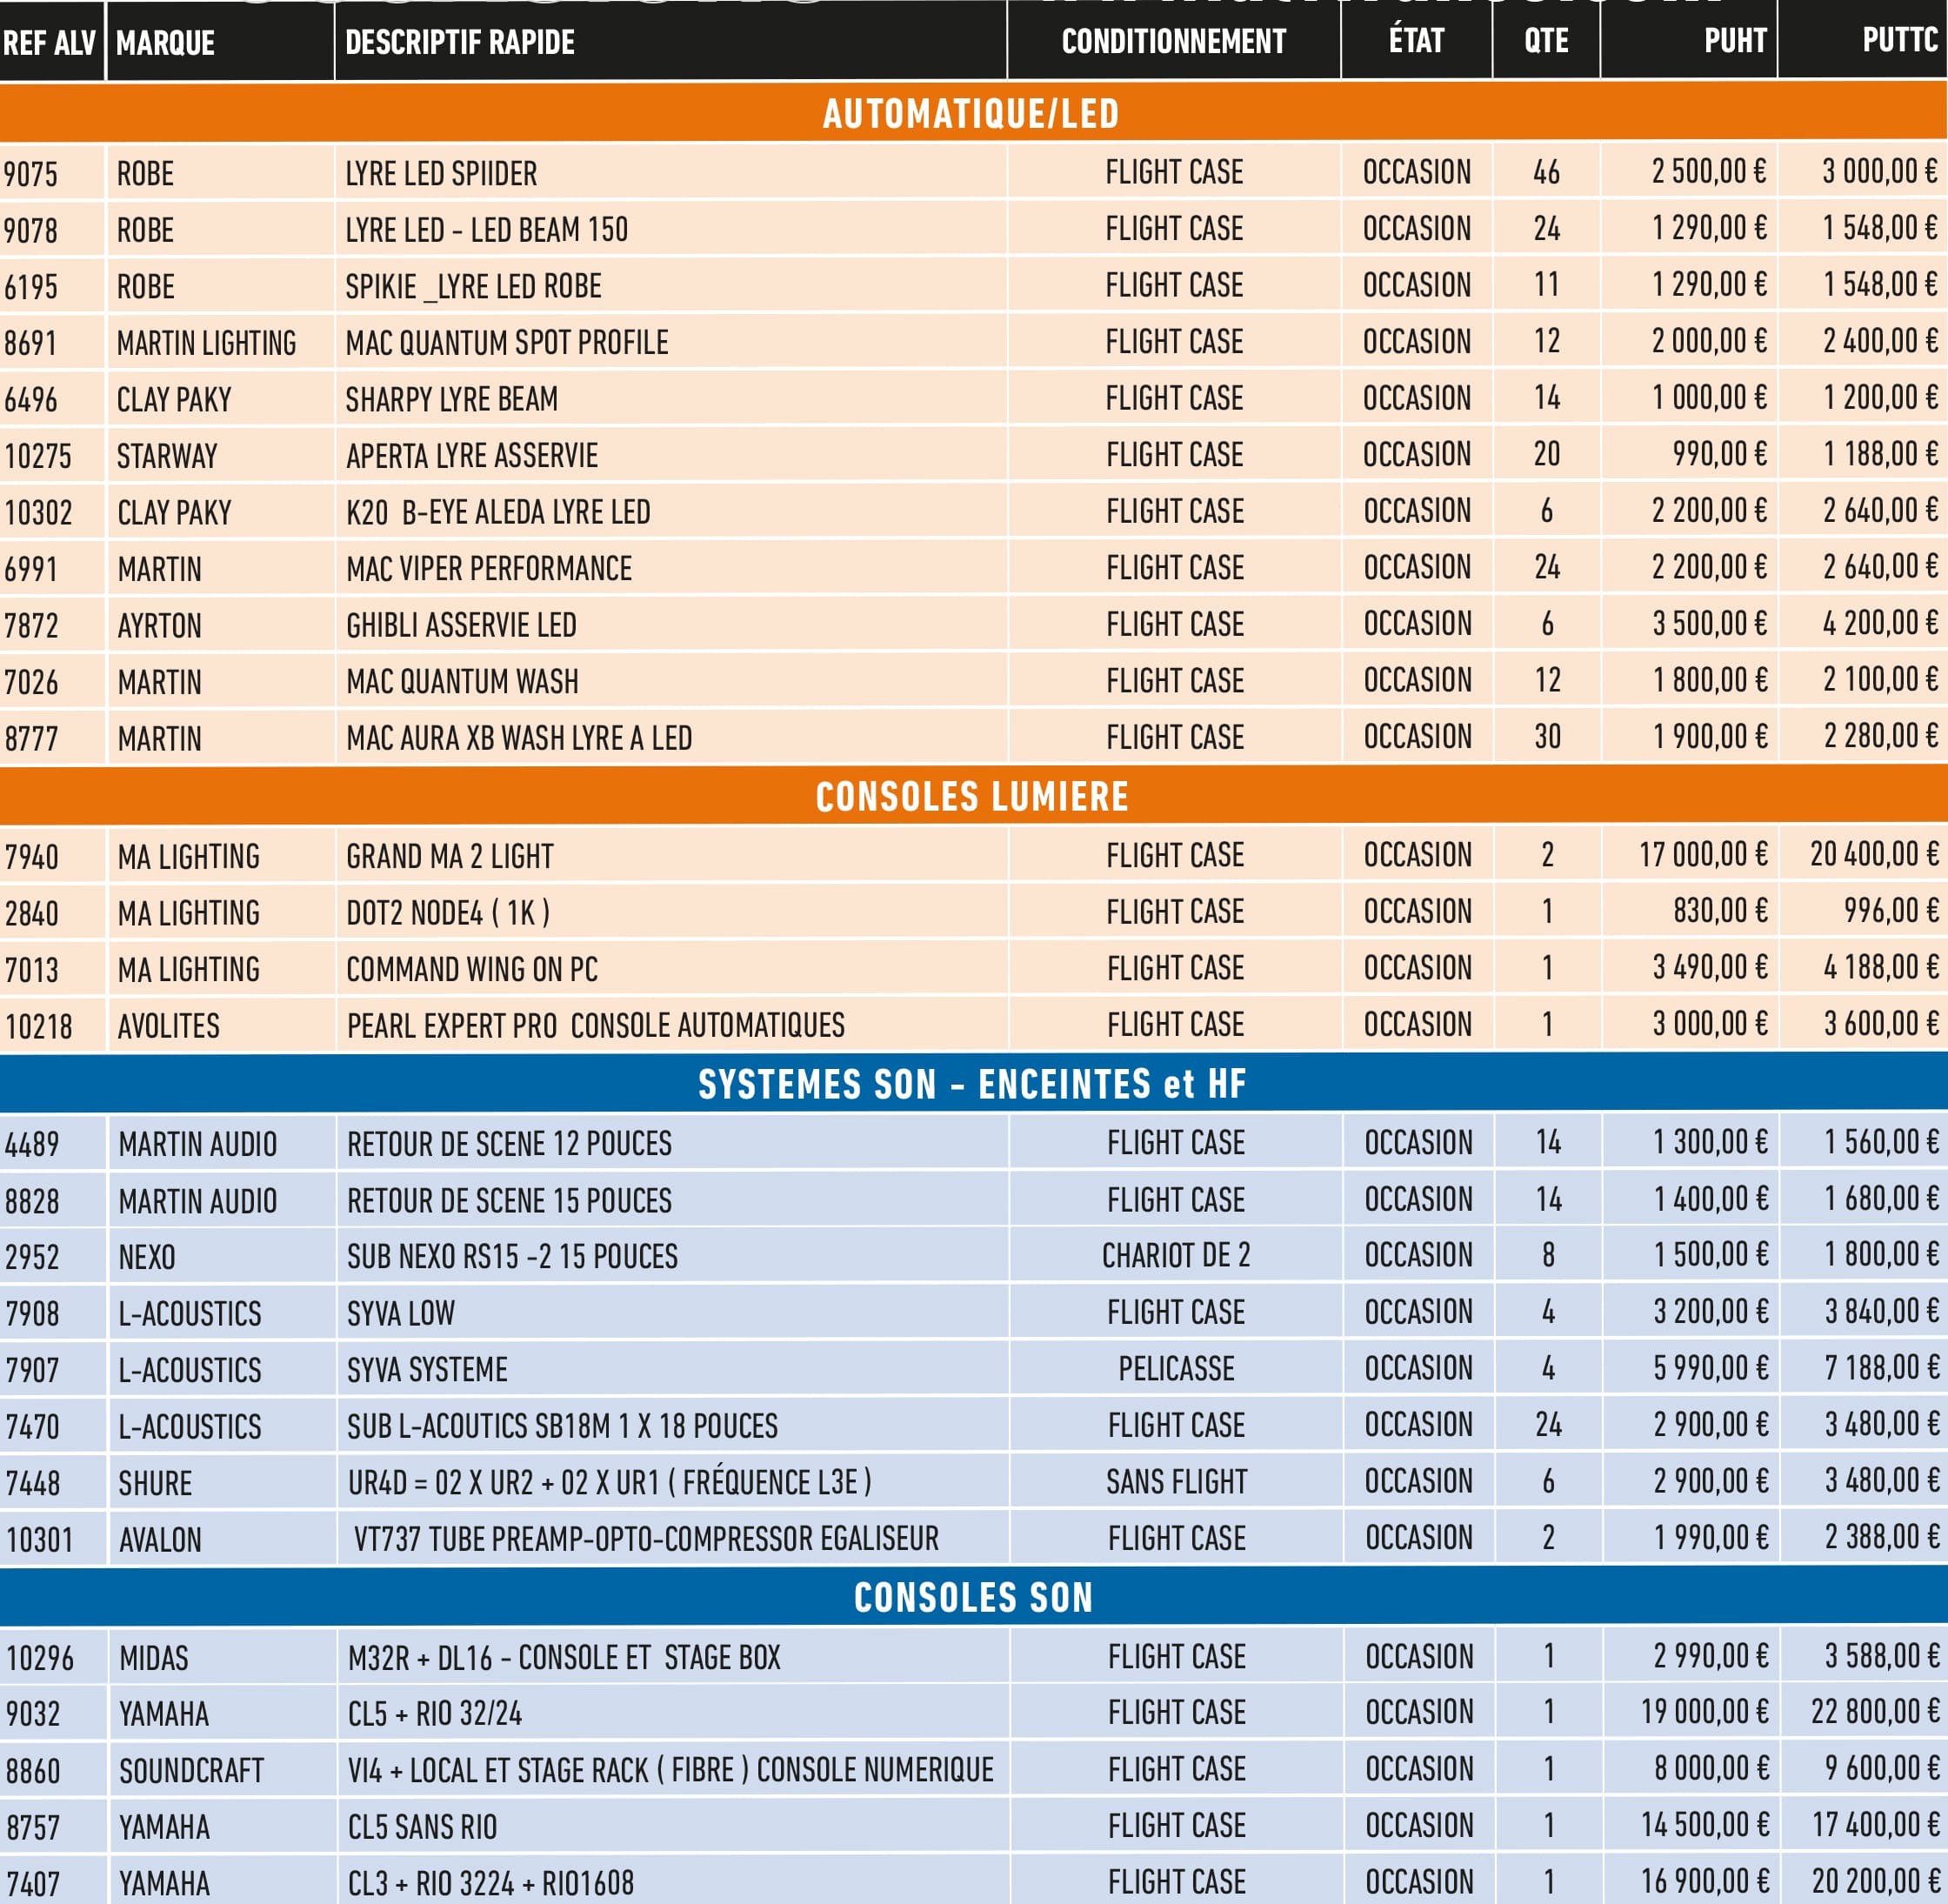
Task: Click description LYRE LED SPIIDER
Action: tap(441, 173)
